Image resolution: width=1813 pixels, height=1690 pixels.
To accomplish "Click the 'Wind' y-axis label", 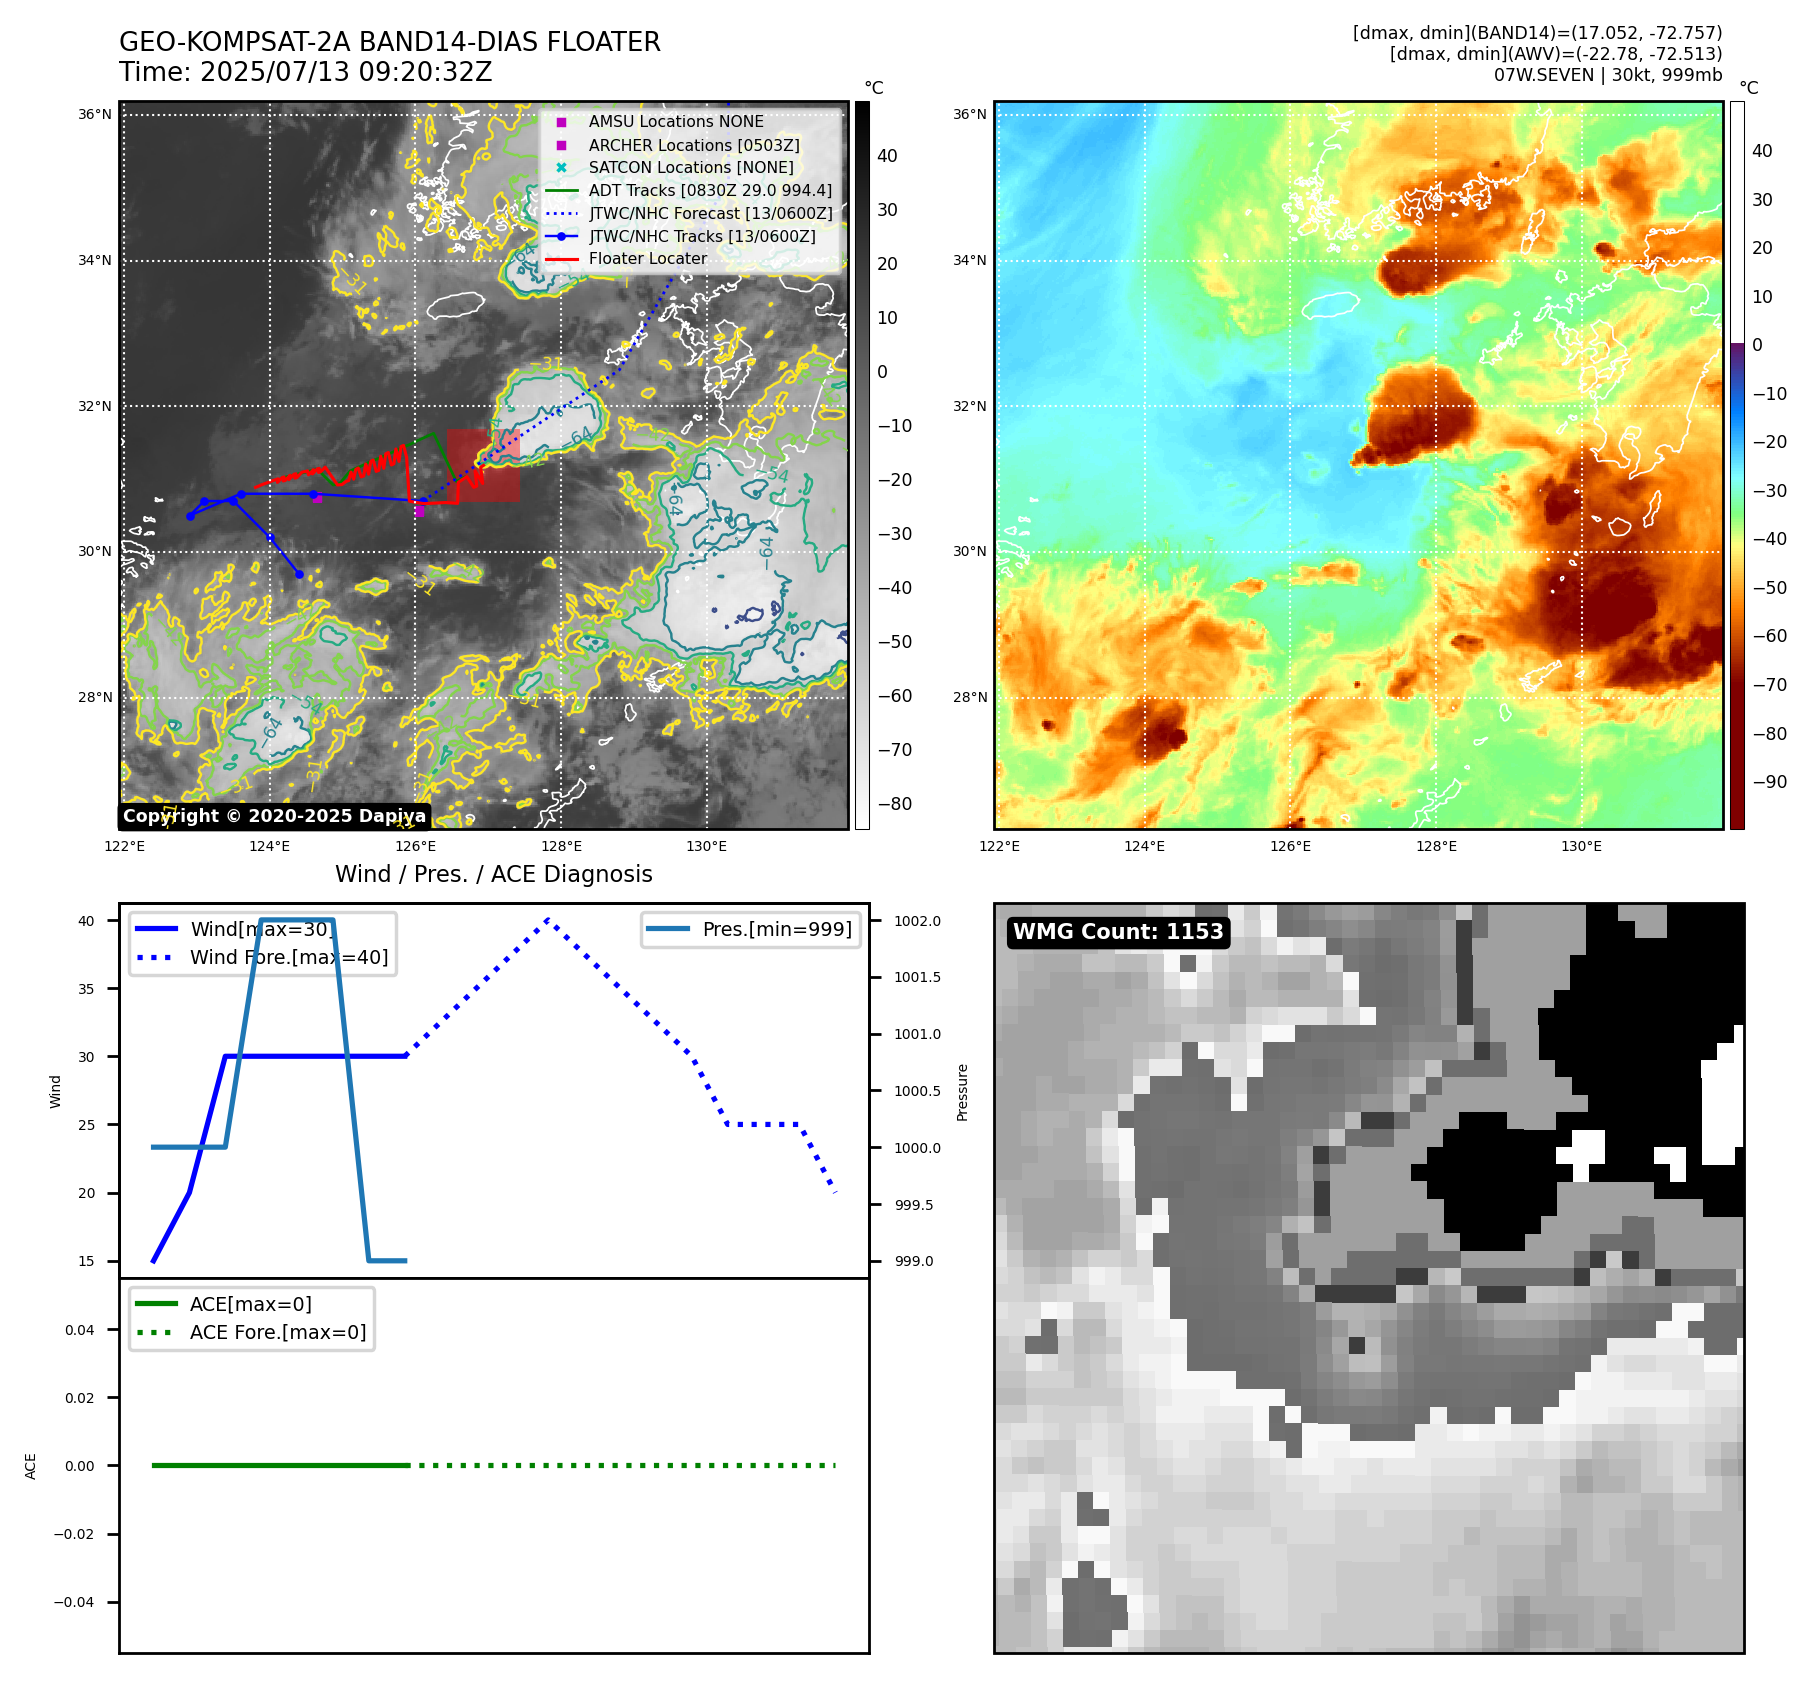I will pos(56,1091).
